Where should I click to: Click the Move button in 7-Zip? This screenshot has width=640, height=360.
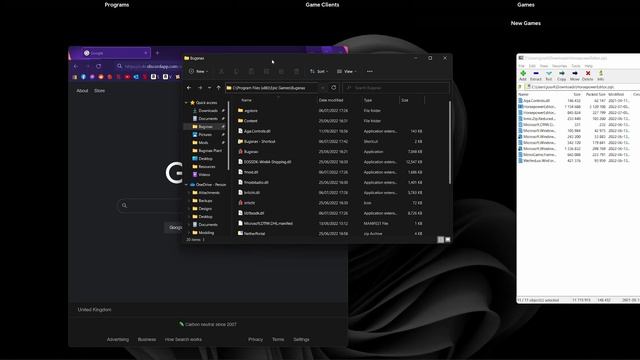click(x=575, y=75)
